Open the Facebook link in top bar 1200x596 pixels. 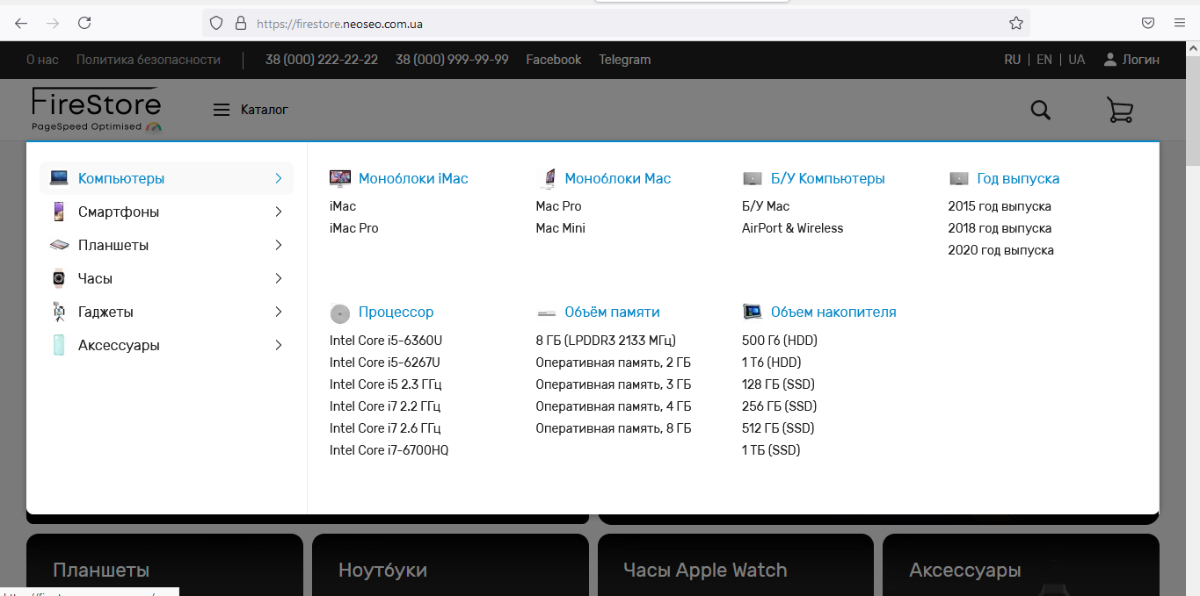tap(553, 60)
